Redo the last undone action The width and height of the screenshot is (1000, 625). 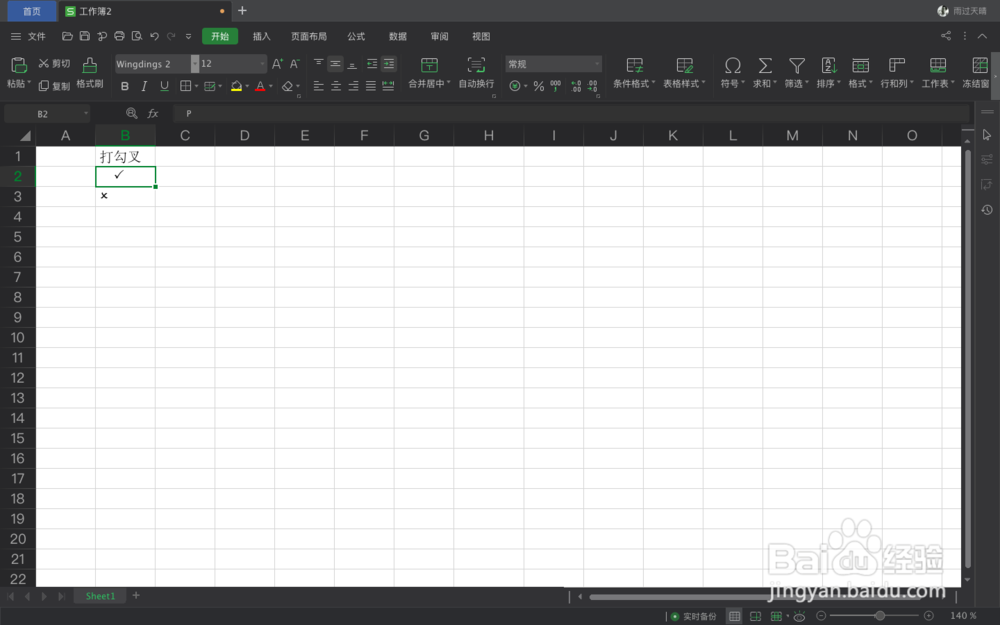click(171, 36)
